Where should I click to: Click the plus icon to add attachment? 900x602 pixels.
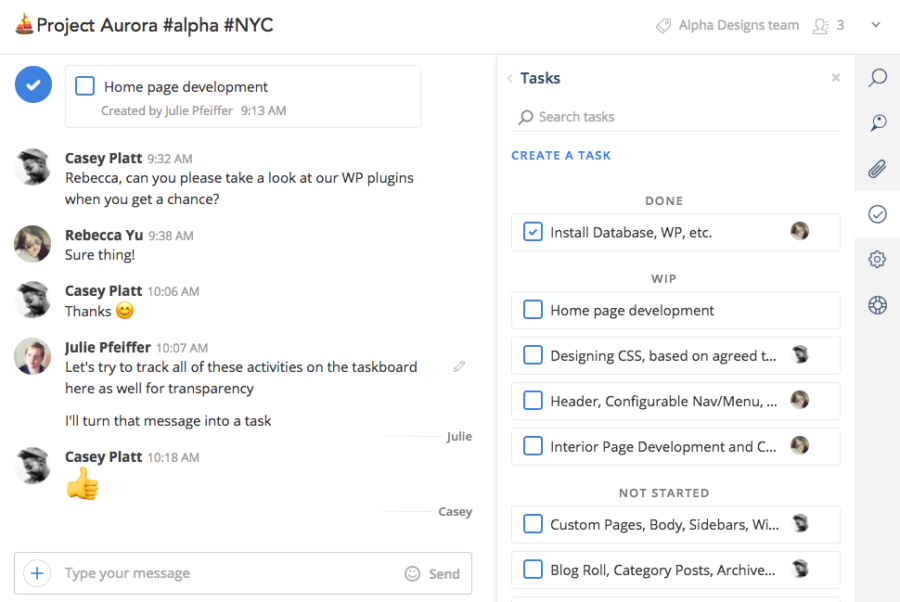[37, 573]
